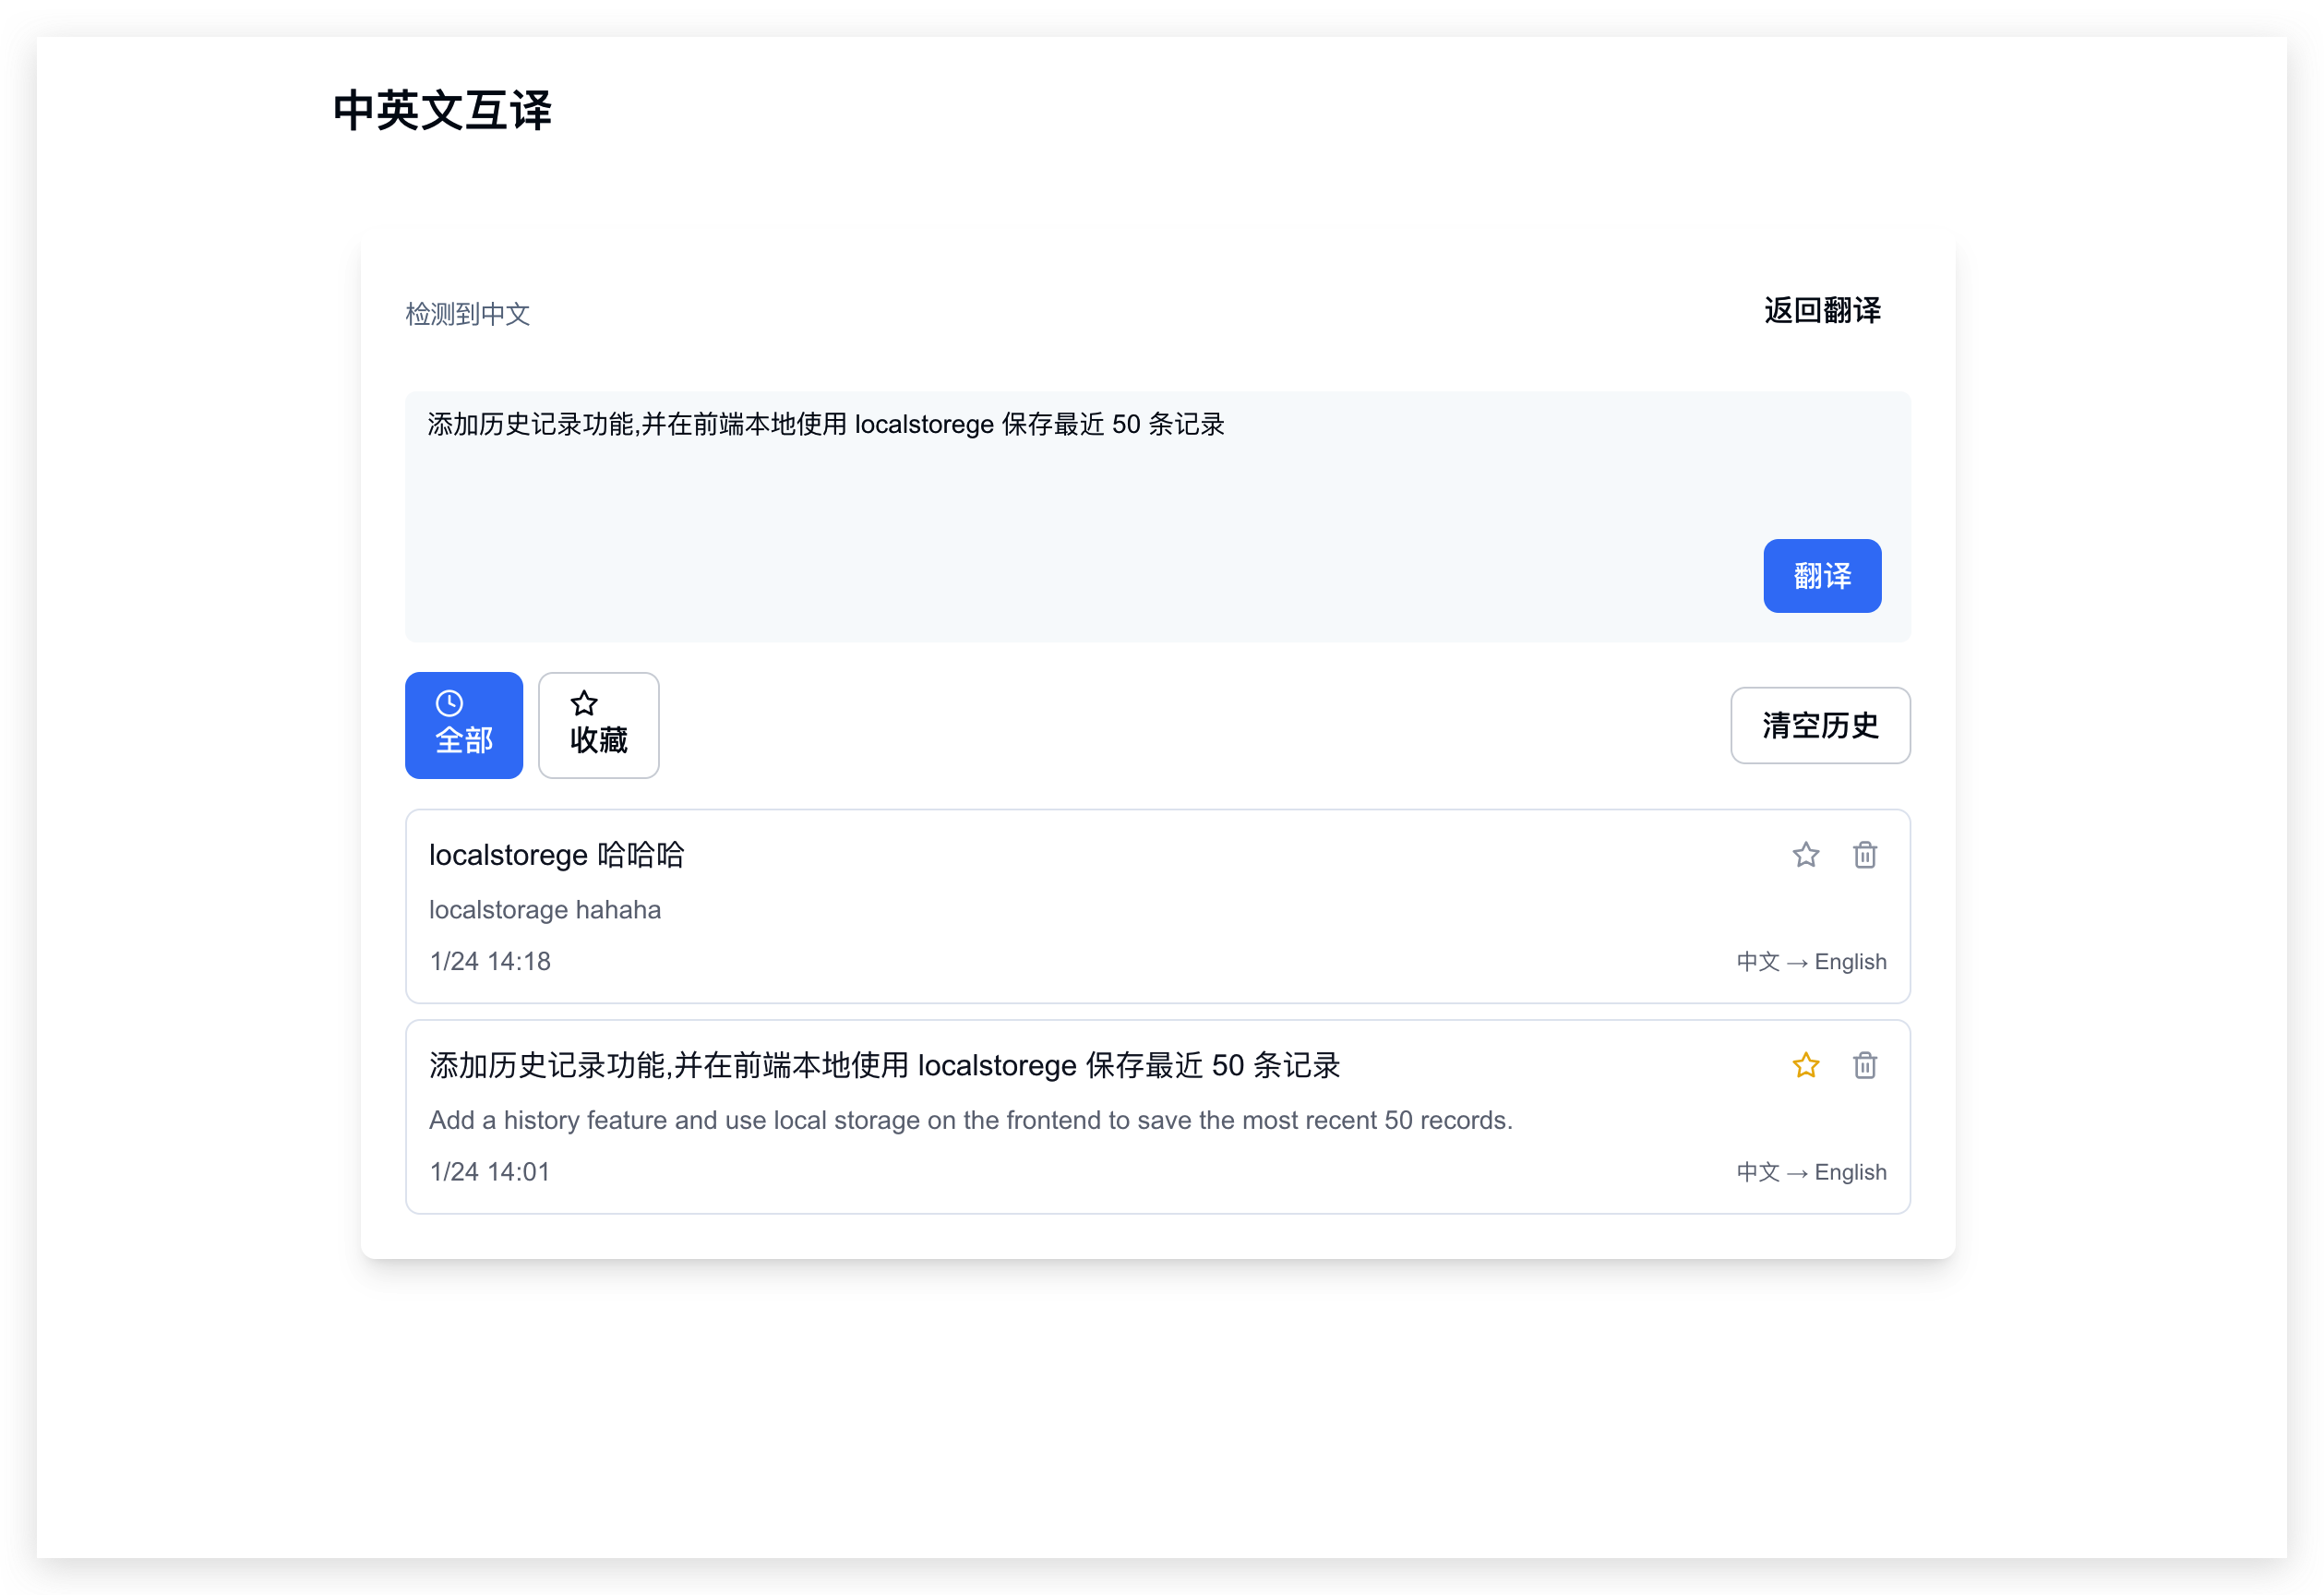Switch to the 收藏 favorites tab
The width and height of the screenshot is (2324, 1595).
598,725
